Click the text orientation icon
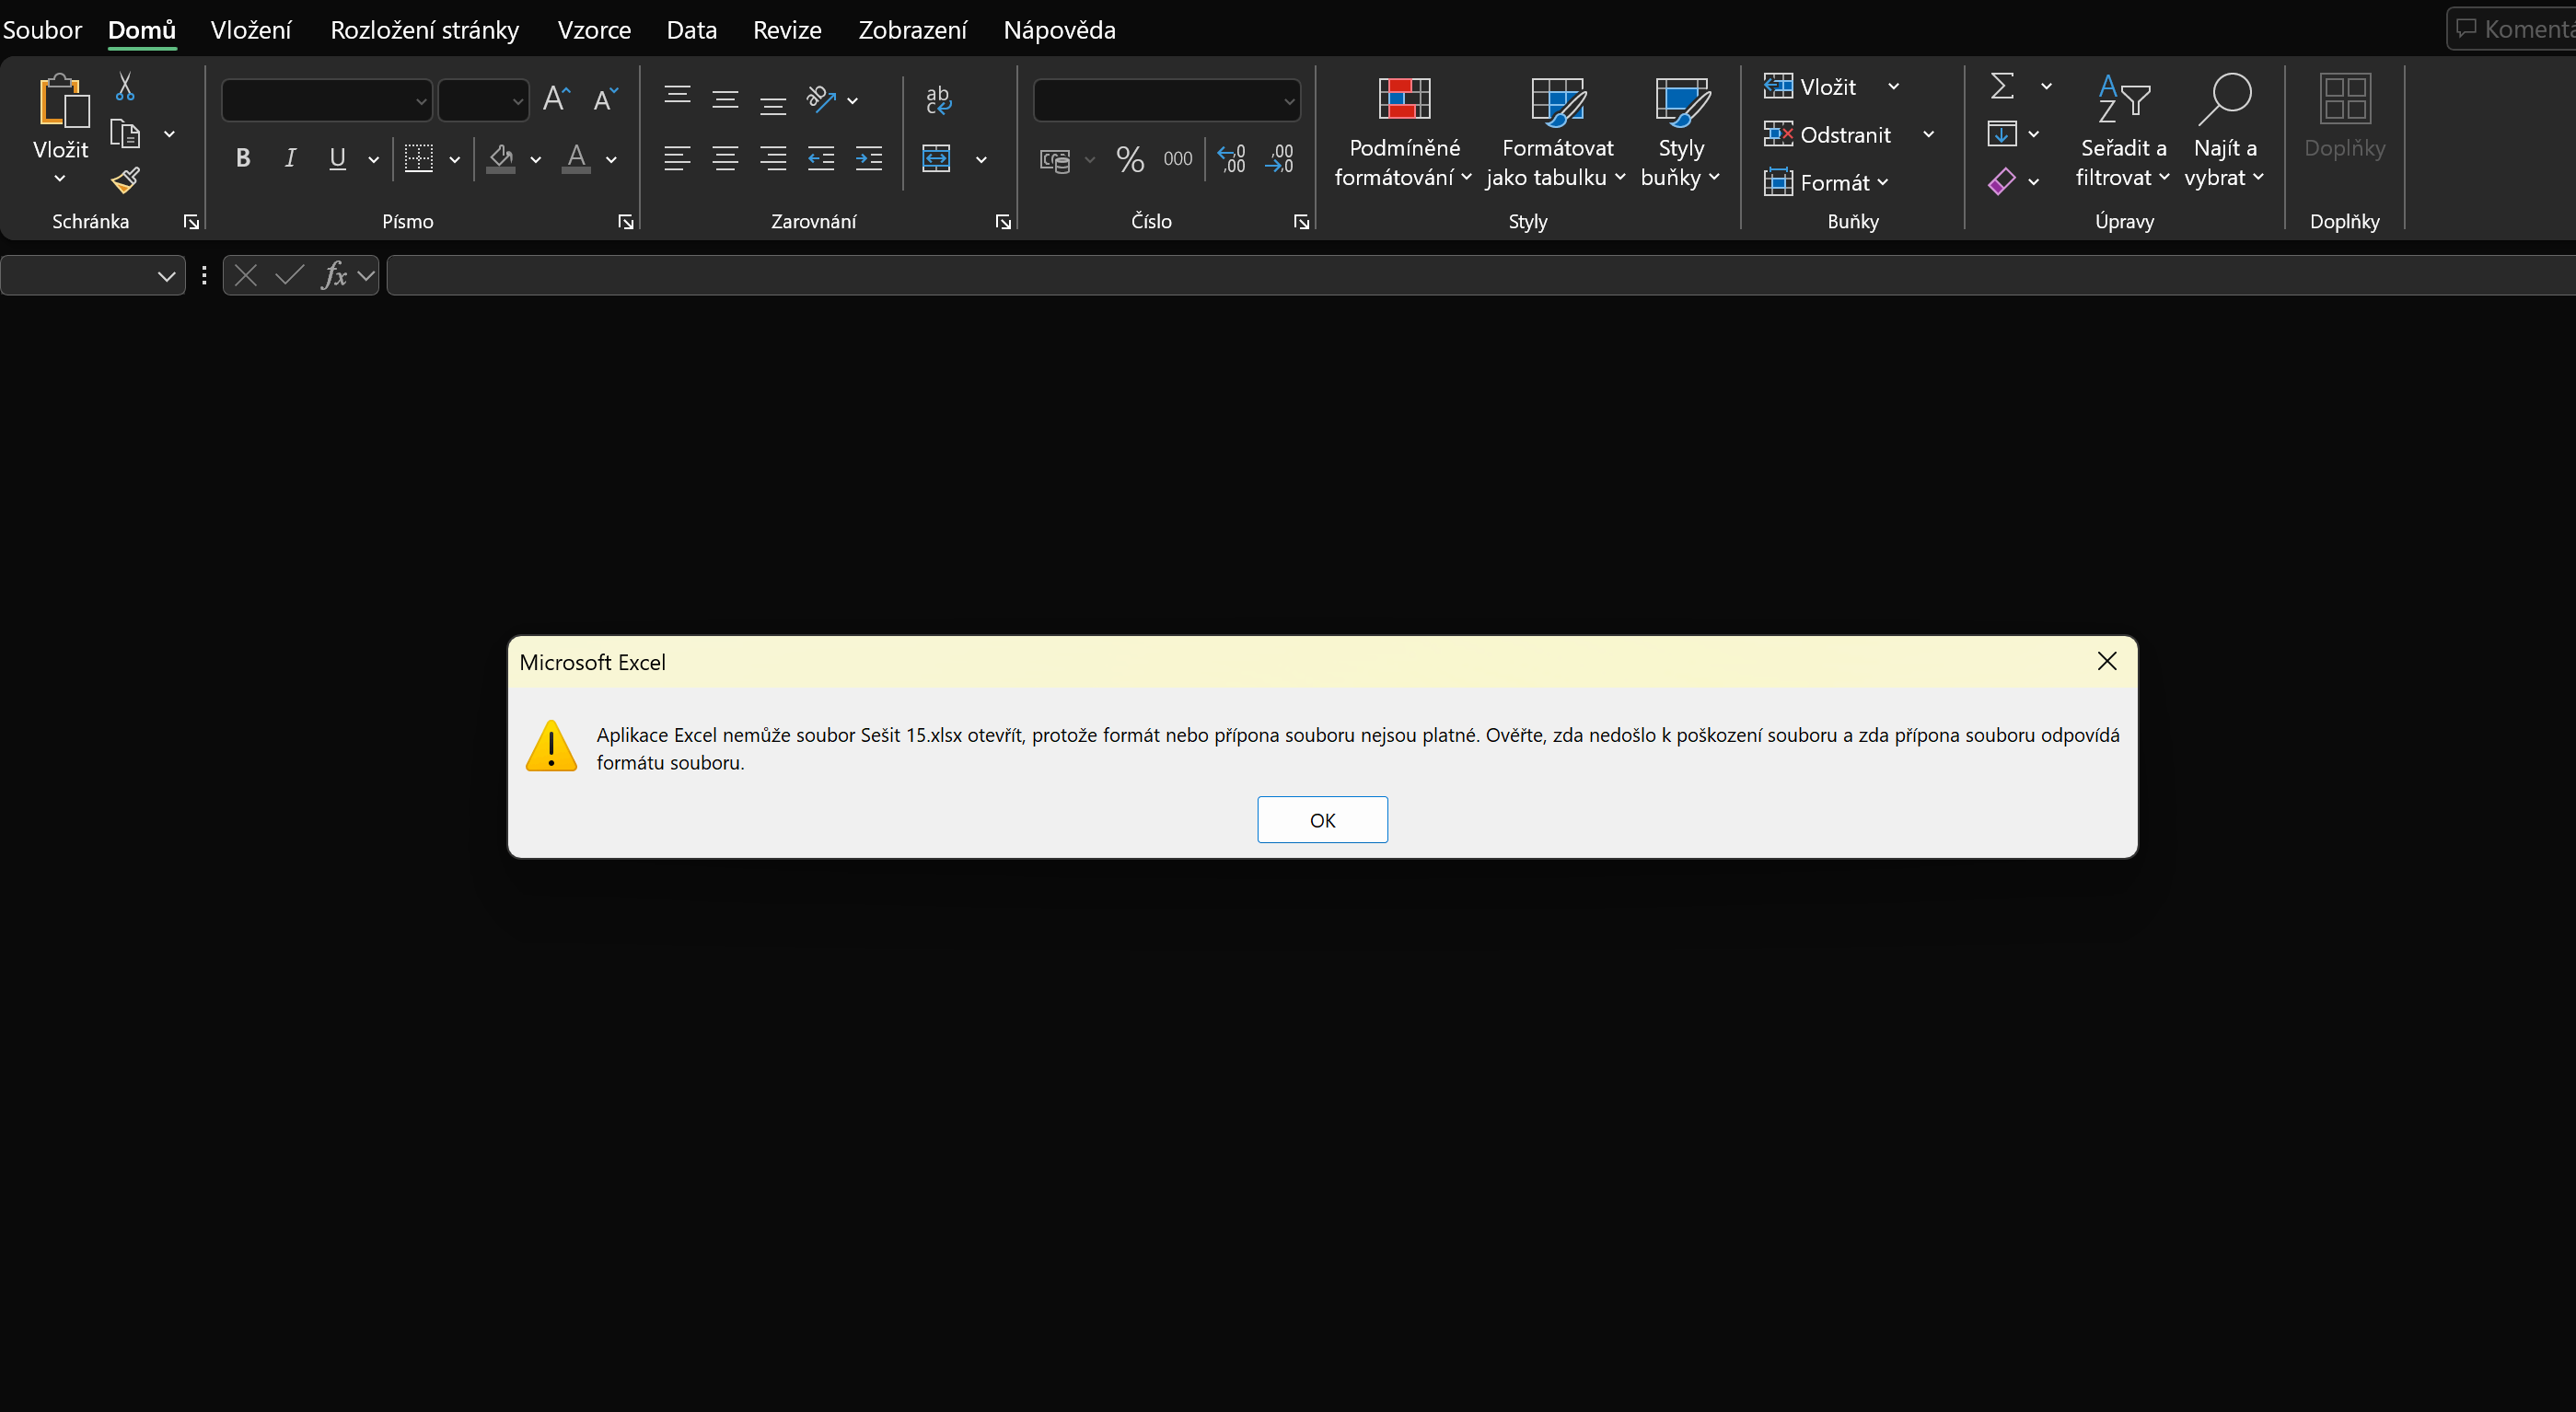This screenshot has height=1412, width=2576. [x=821, y=99]
